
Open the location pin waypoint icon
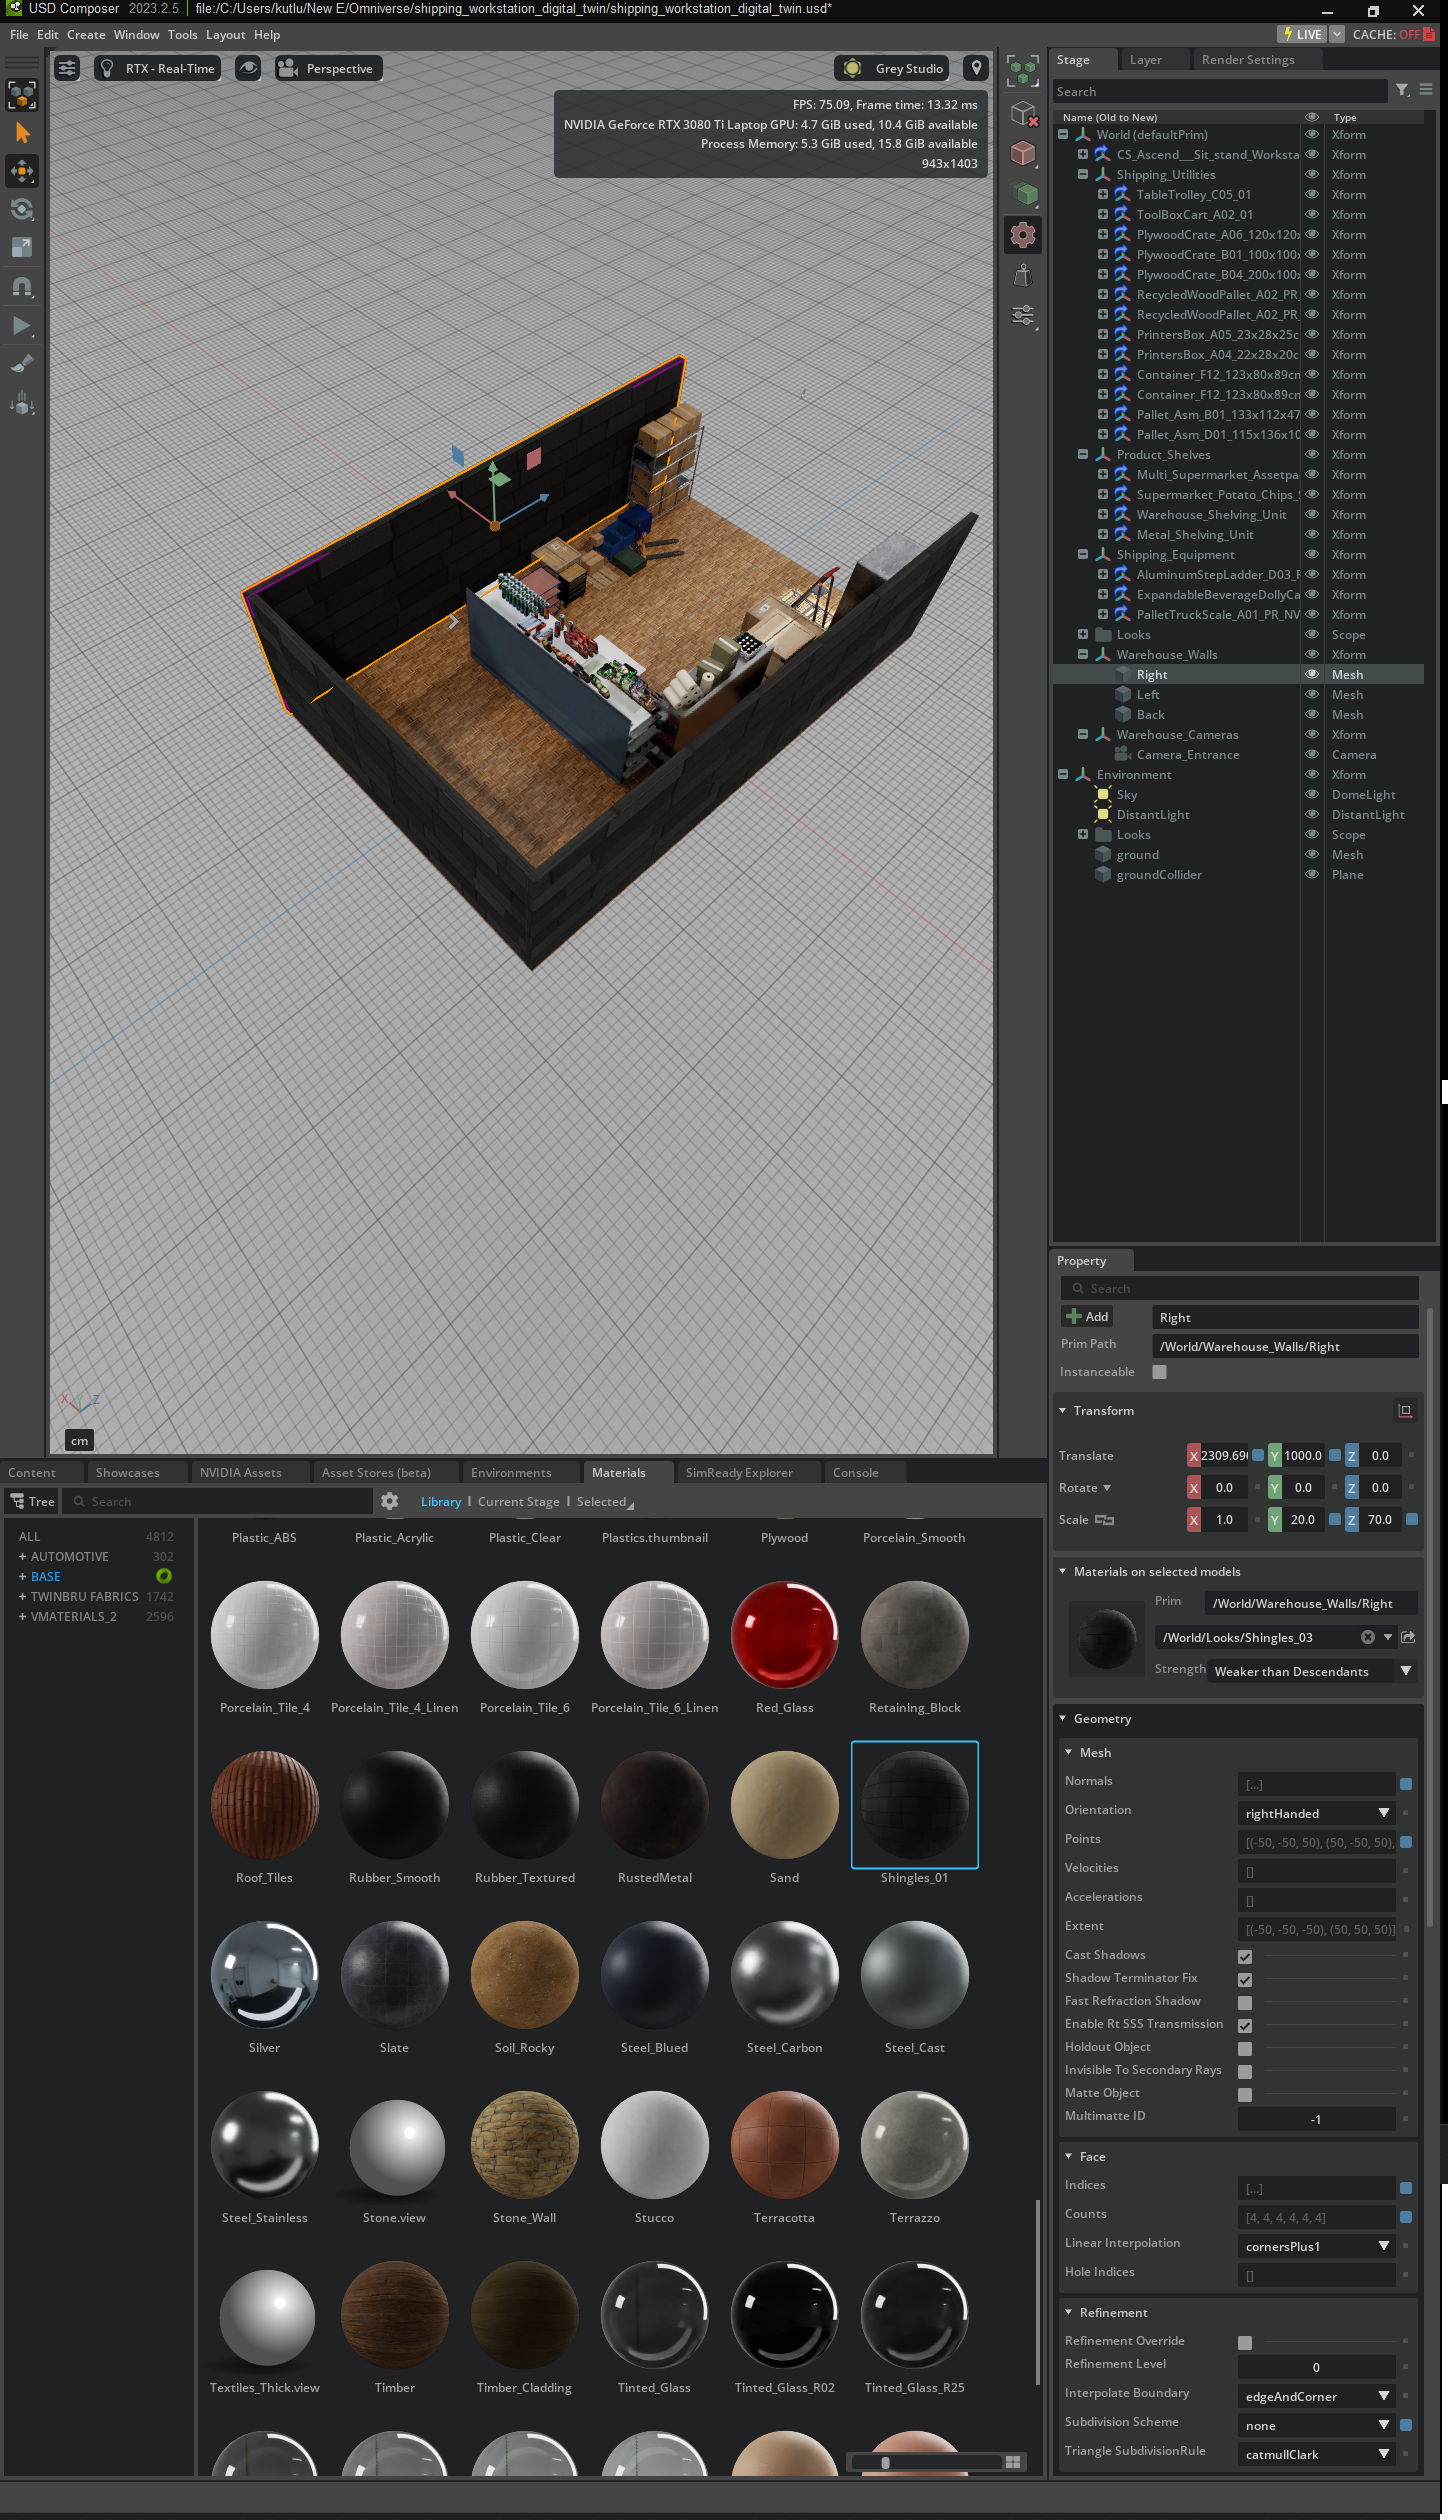[976, 68]
